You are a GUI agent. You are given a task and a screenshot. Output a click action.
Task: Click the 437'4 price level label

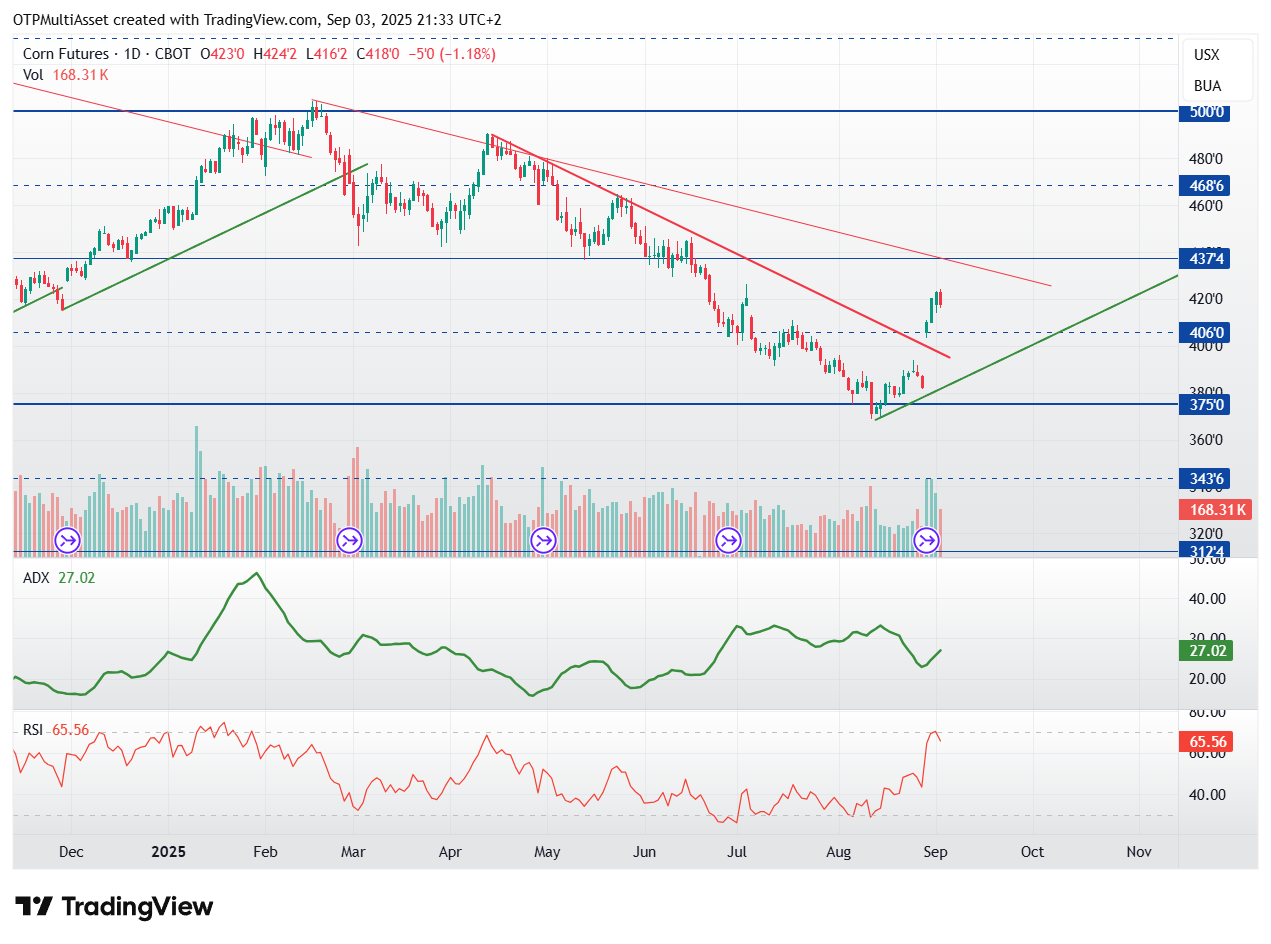tap(1208, 259)
